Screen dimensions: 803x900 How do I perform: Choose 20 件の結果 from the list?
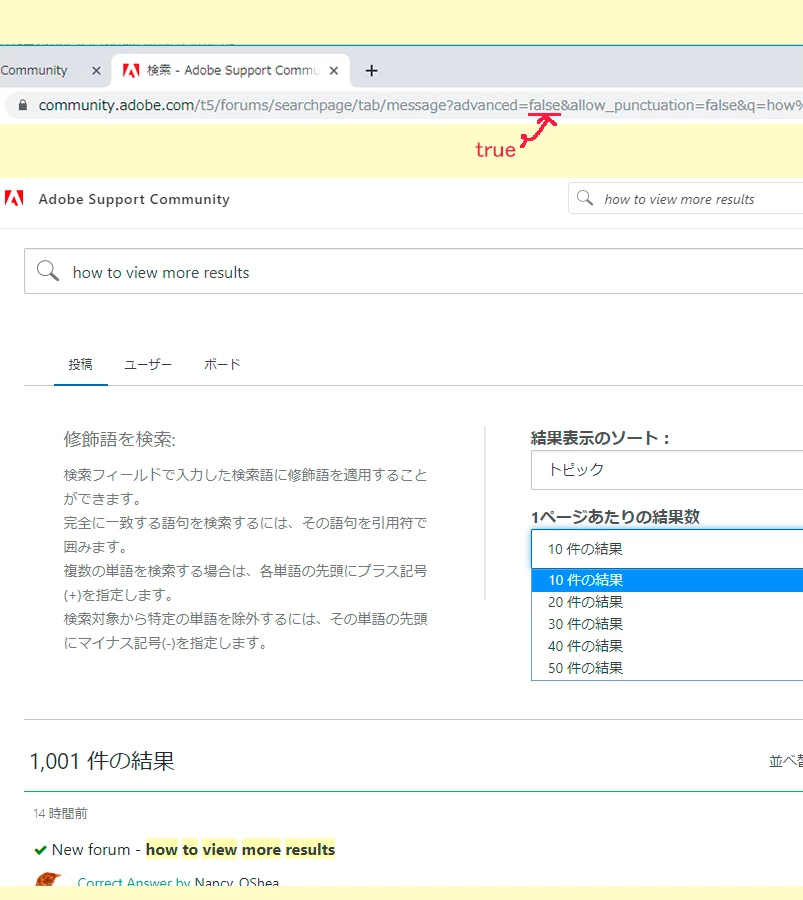pos(667,602)
